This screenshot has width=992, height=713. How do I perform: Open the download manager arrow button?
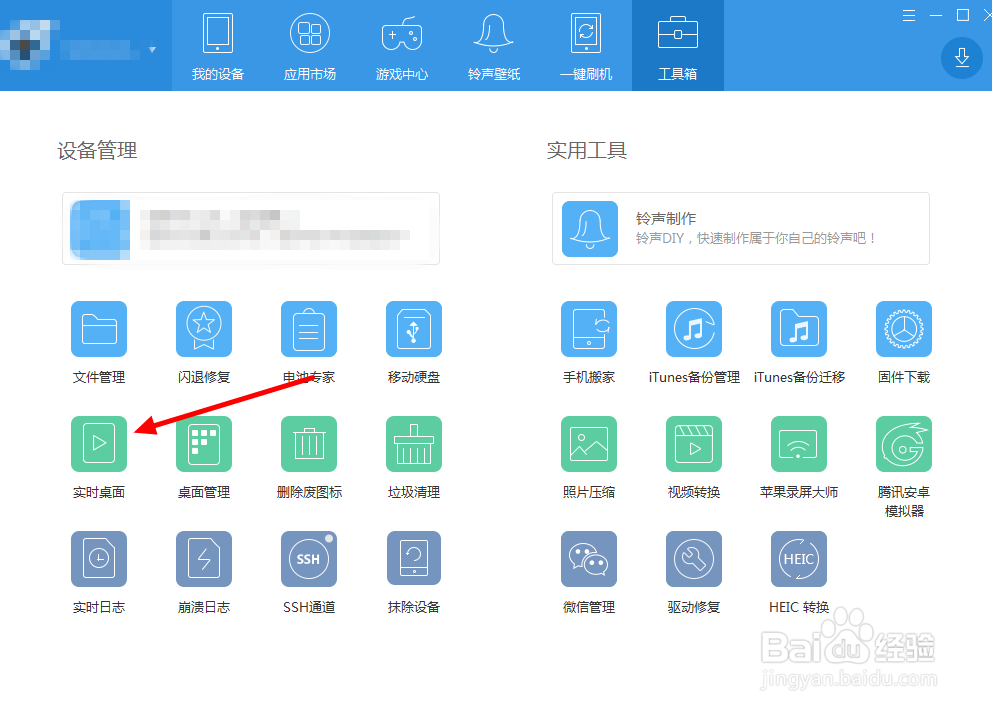[962, 58]
